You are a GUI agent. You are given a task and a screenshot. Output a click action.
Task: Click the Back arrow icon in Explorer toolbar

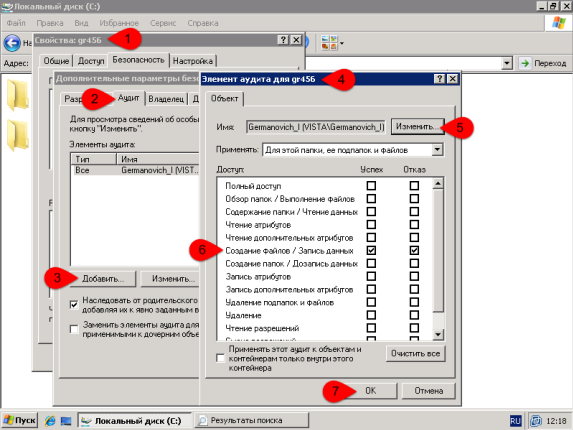[12, 43]
